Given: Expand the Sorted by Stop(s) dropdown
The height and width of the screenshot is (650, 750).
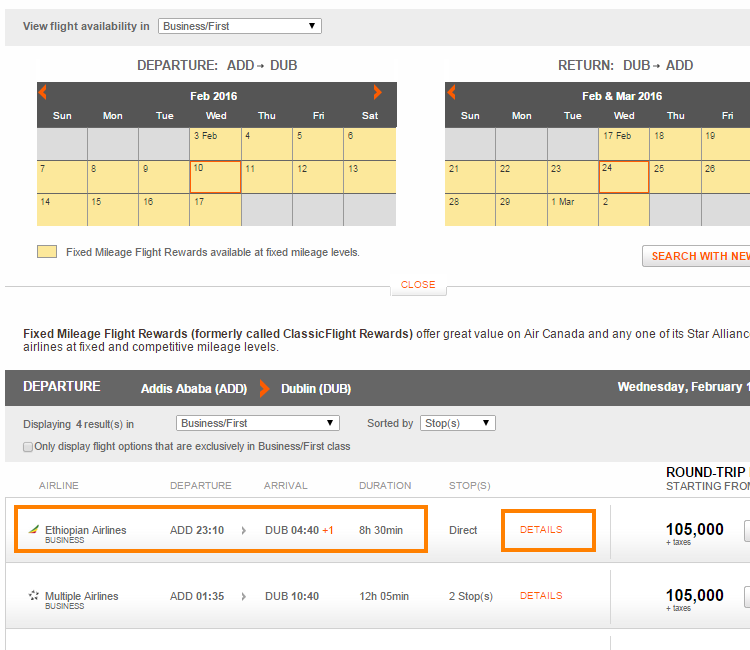Looking at the screenshot, I should 457,423.
